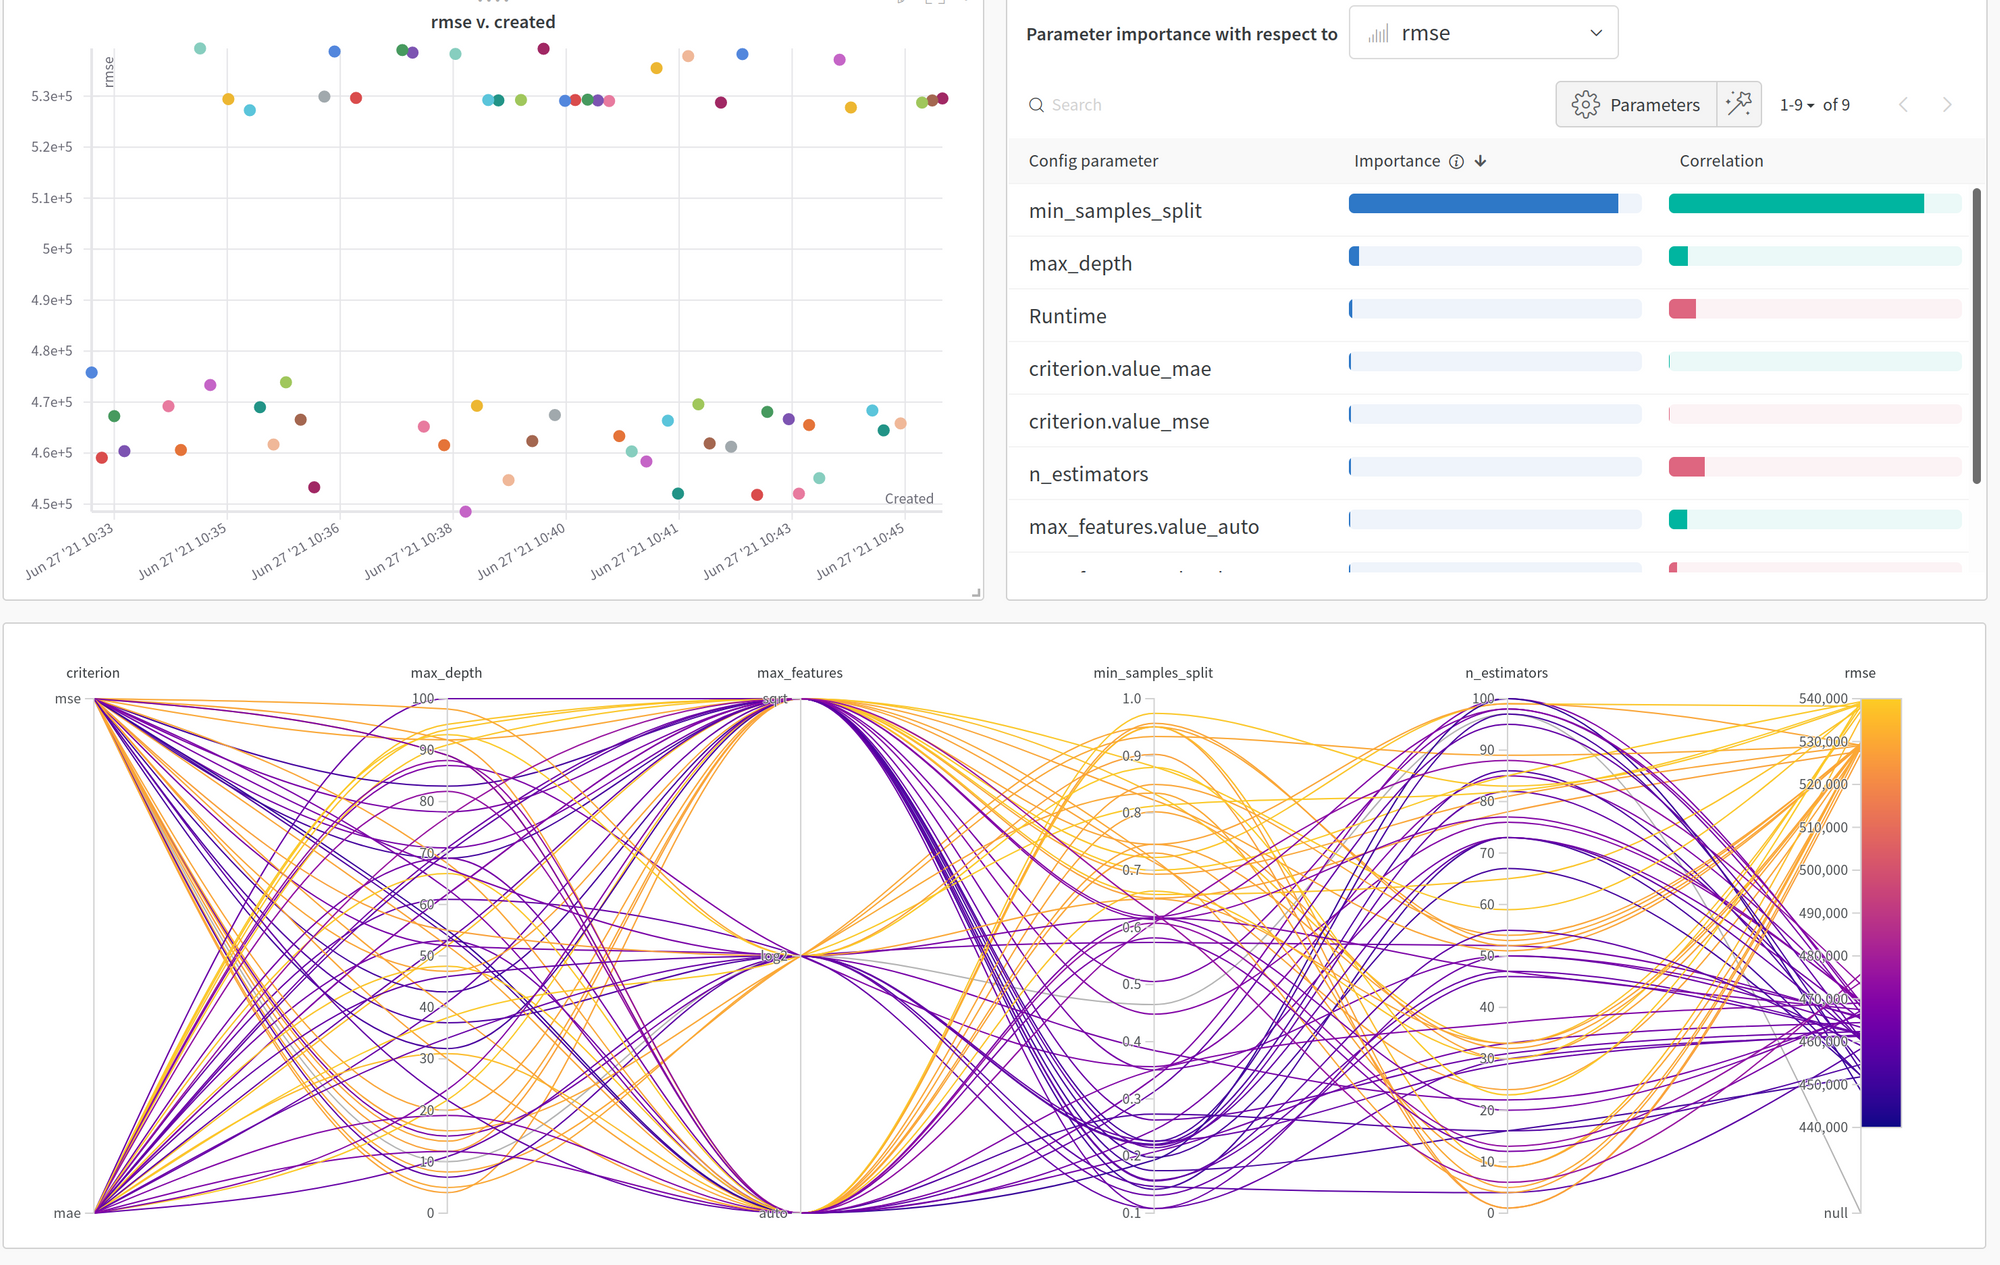
Task: Select the min_samples_split row
Action: [1115, 211]
